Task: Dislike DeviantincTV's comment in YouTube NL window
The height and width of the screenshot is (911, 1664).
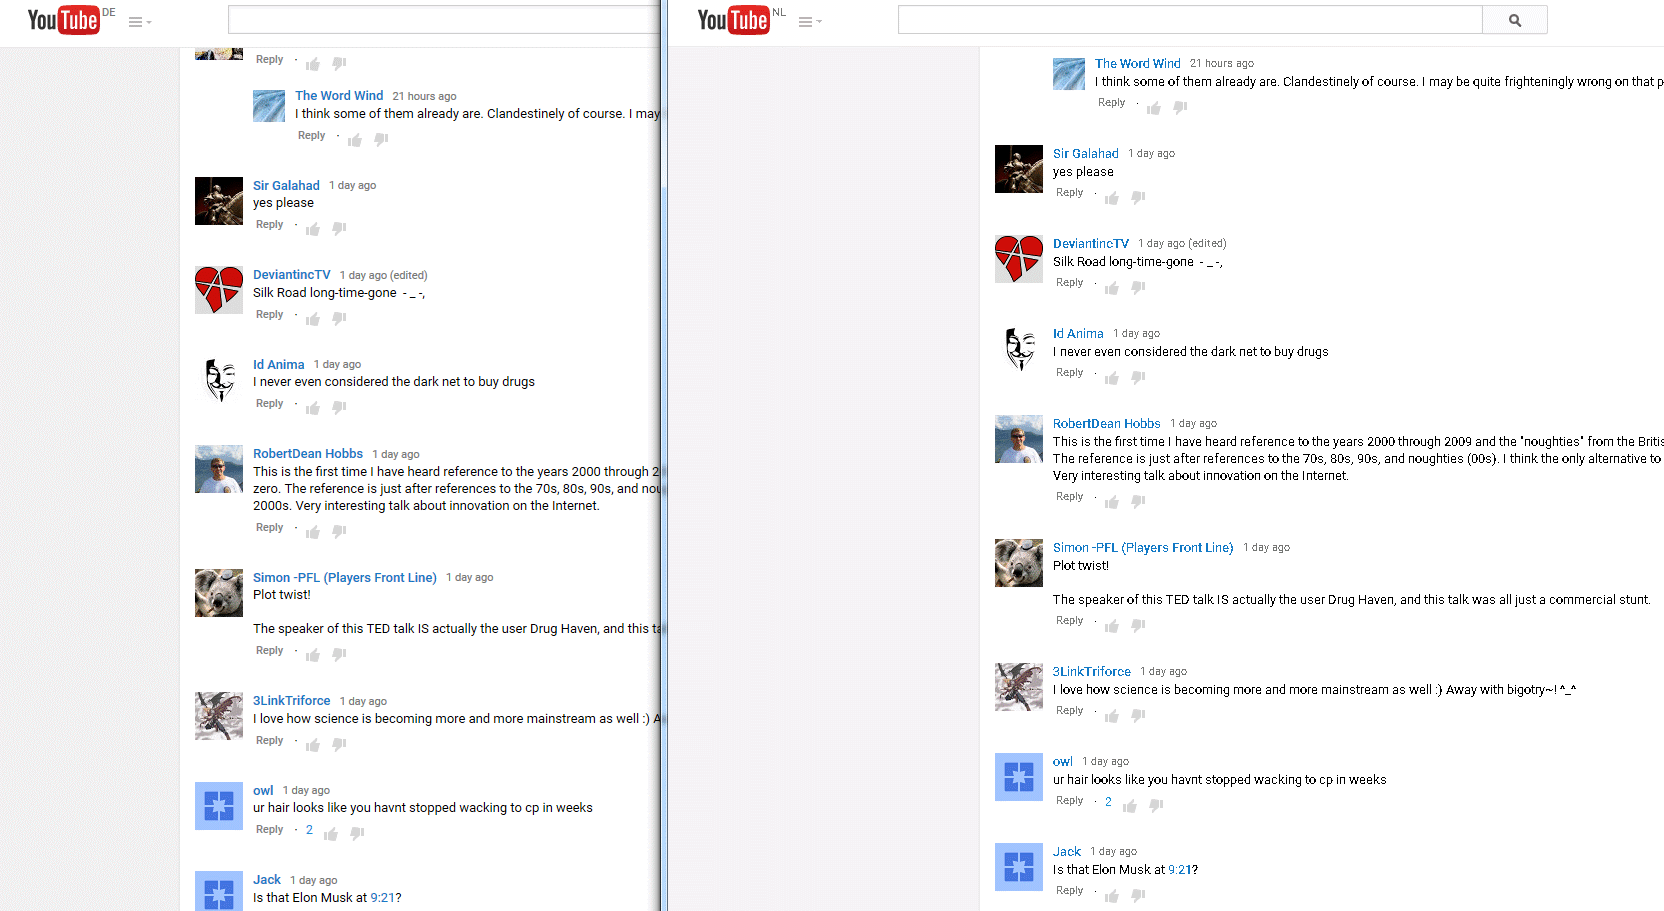Action: pos(1138,288)
